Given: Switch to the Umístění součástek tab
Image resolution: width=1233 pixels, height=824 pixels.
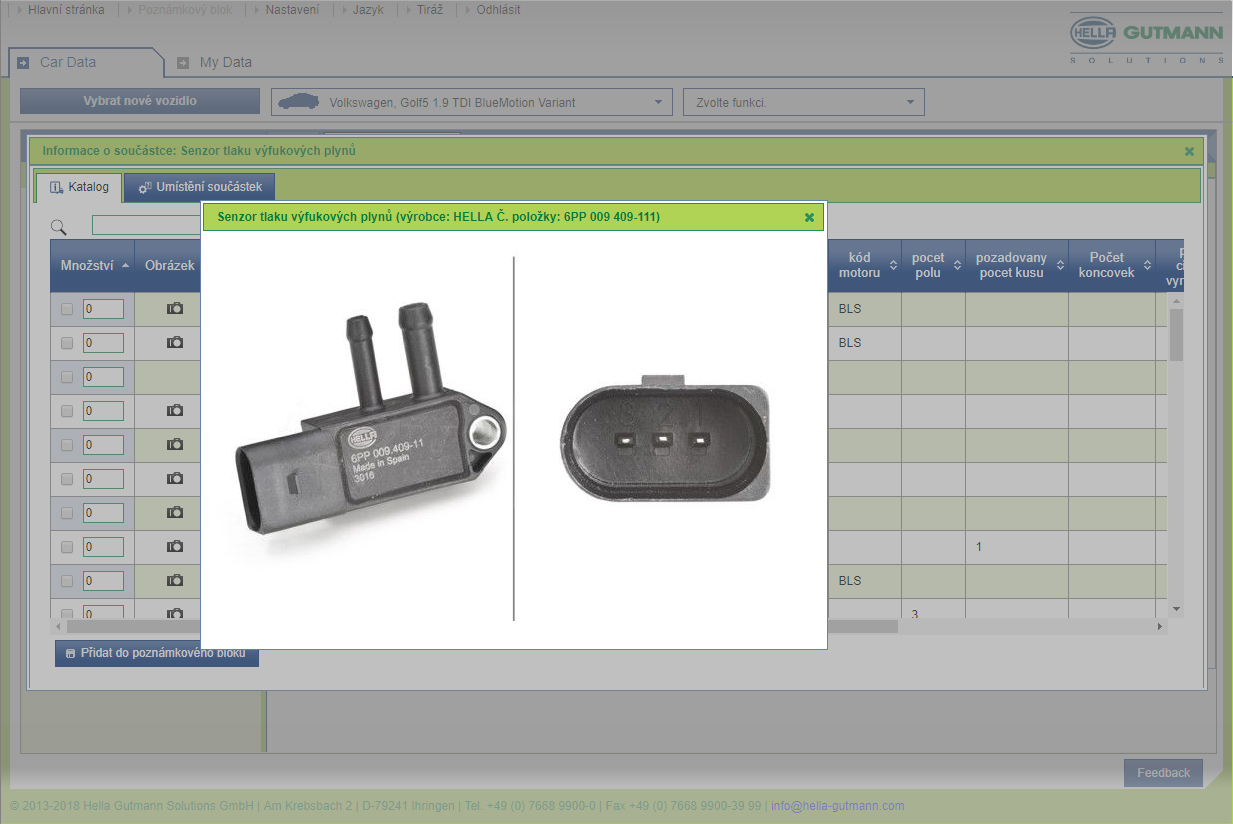Looking at the screenshot, I should point(199,187).
